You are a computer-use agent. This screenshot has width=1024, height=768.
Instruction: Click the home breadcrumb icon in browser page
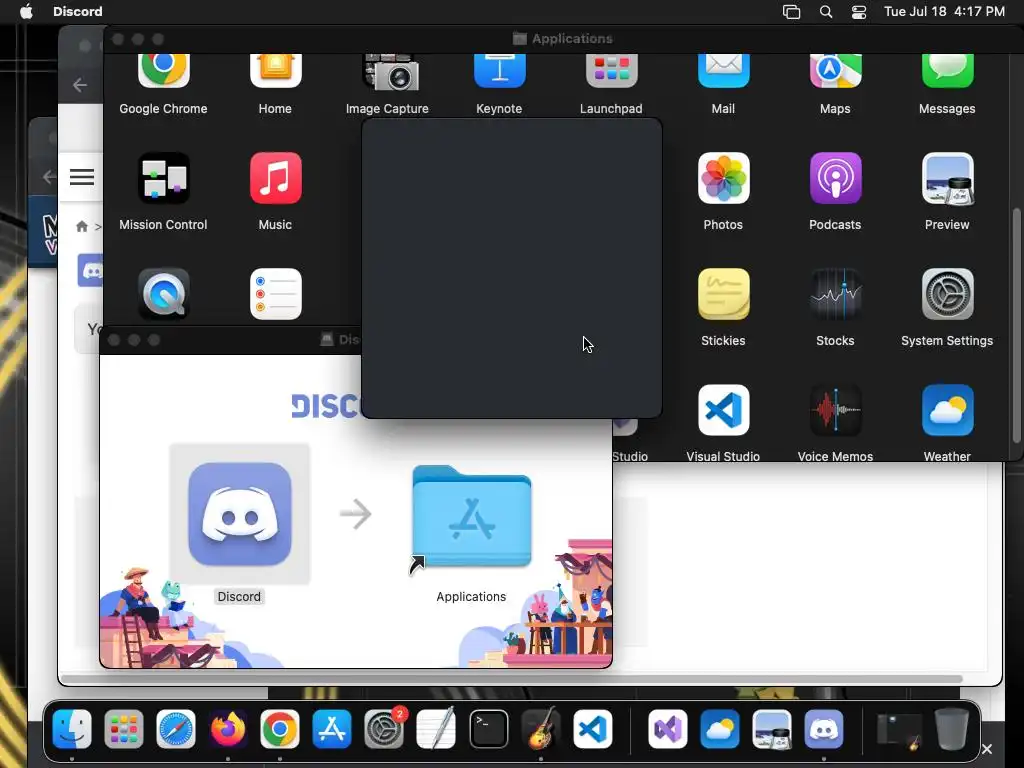[82, 227]
